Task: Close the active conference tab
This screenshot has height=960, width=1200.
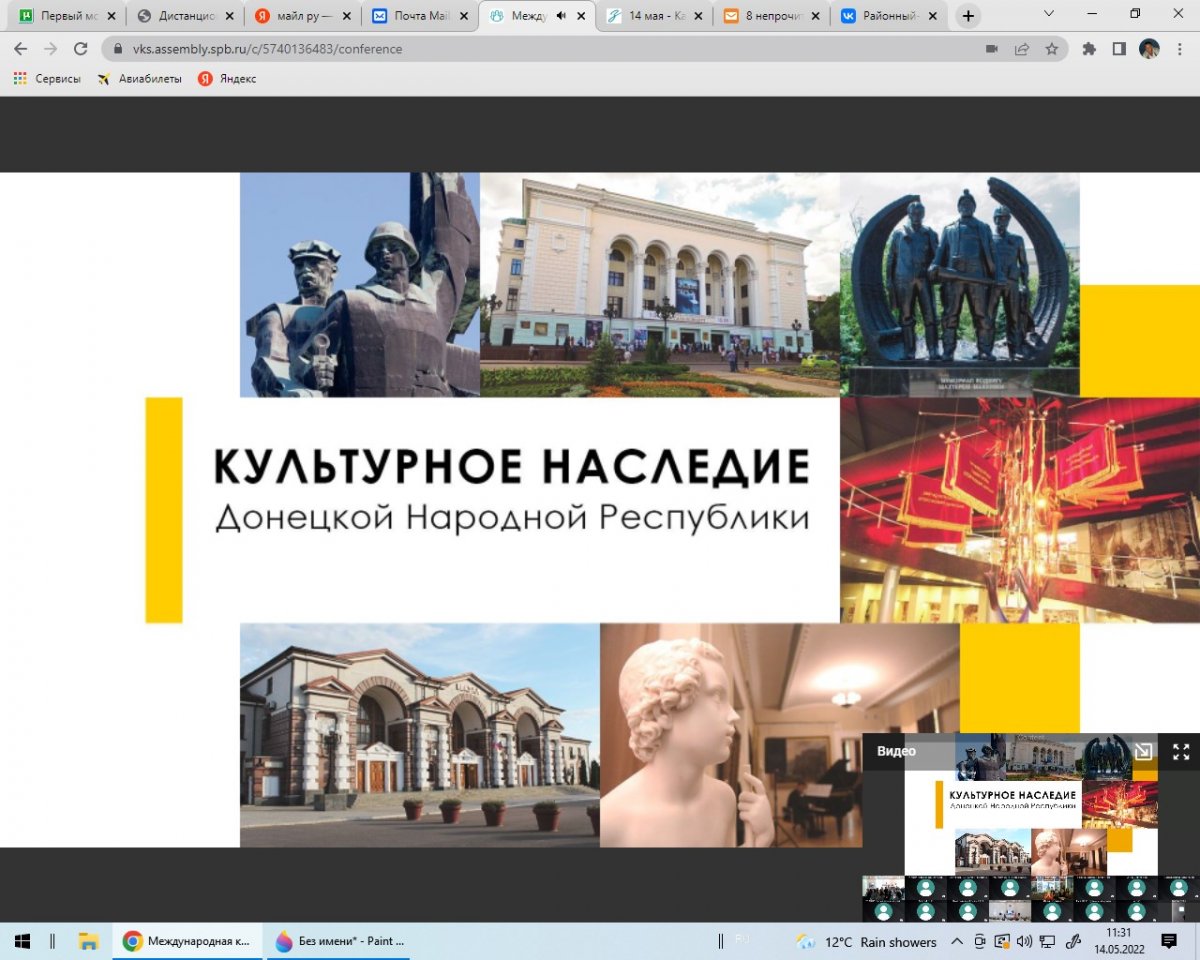Action: pyautogui.click(x=581, y=16)
